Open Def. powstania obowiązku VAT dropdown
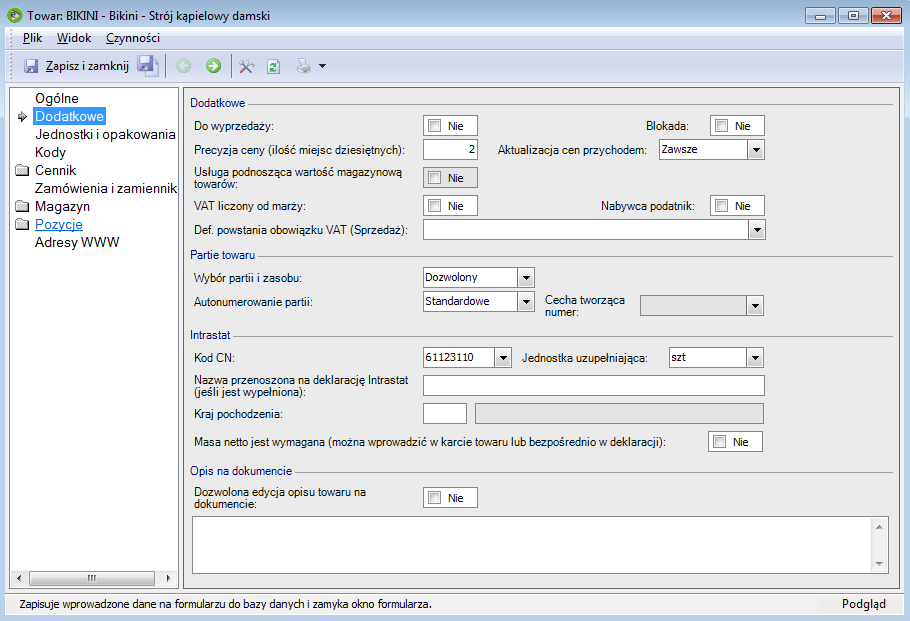 pyautogui.click(x=757, y=230)
